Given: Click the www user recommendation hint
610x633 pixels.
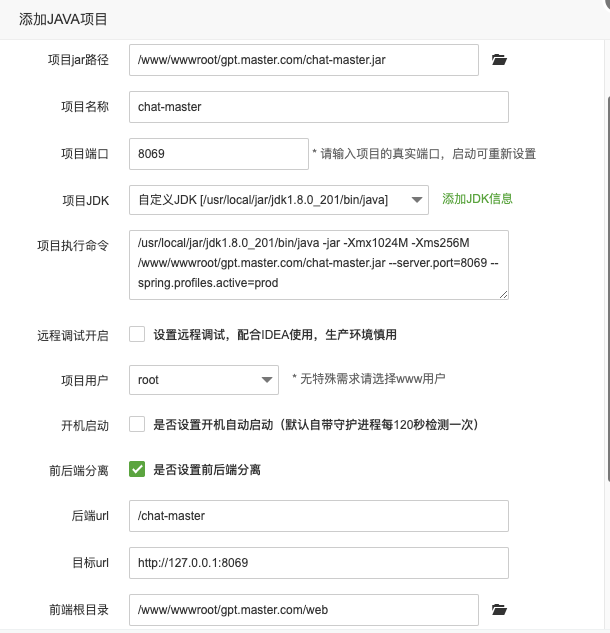Looking at the screenshot, I should click(369, 379).
